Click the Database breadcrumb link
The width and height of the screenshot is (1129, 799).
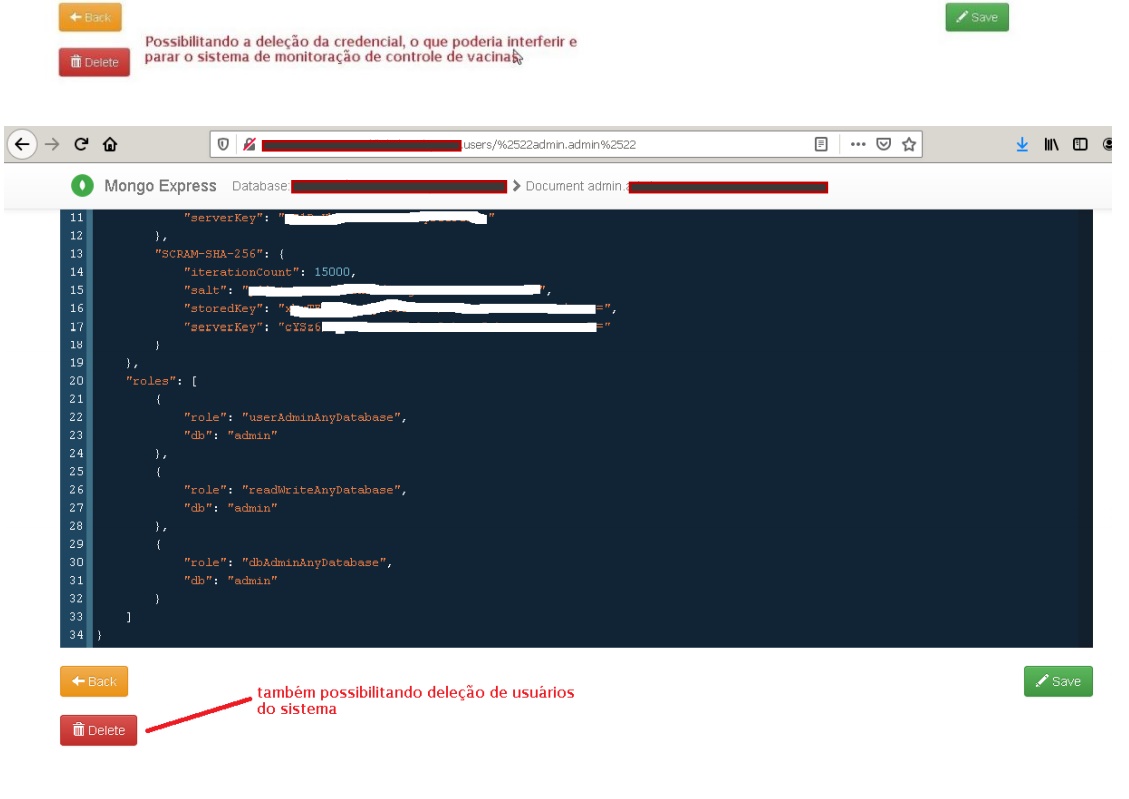pos(260,186)
